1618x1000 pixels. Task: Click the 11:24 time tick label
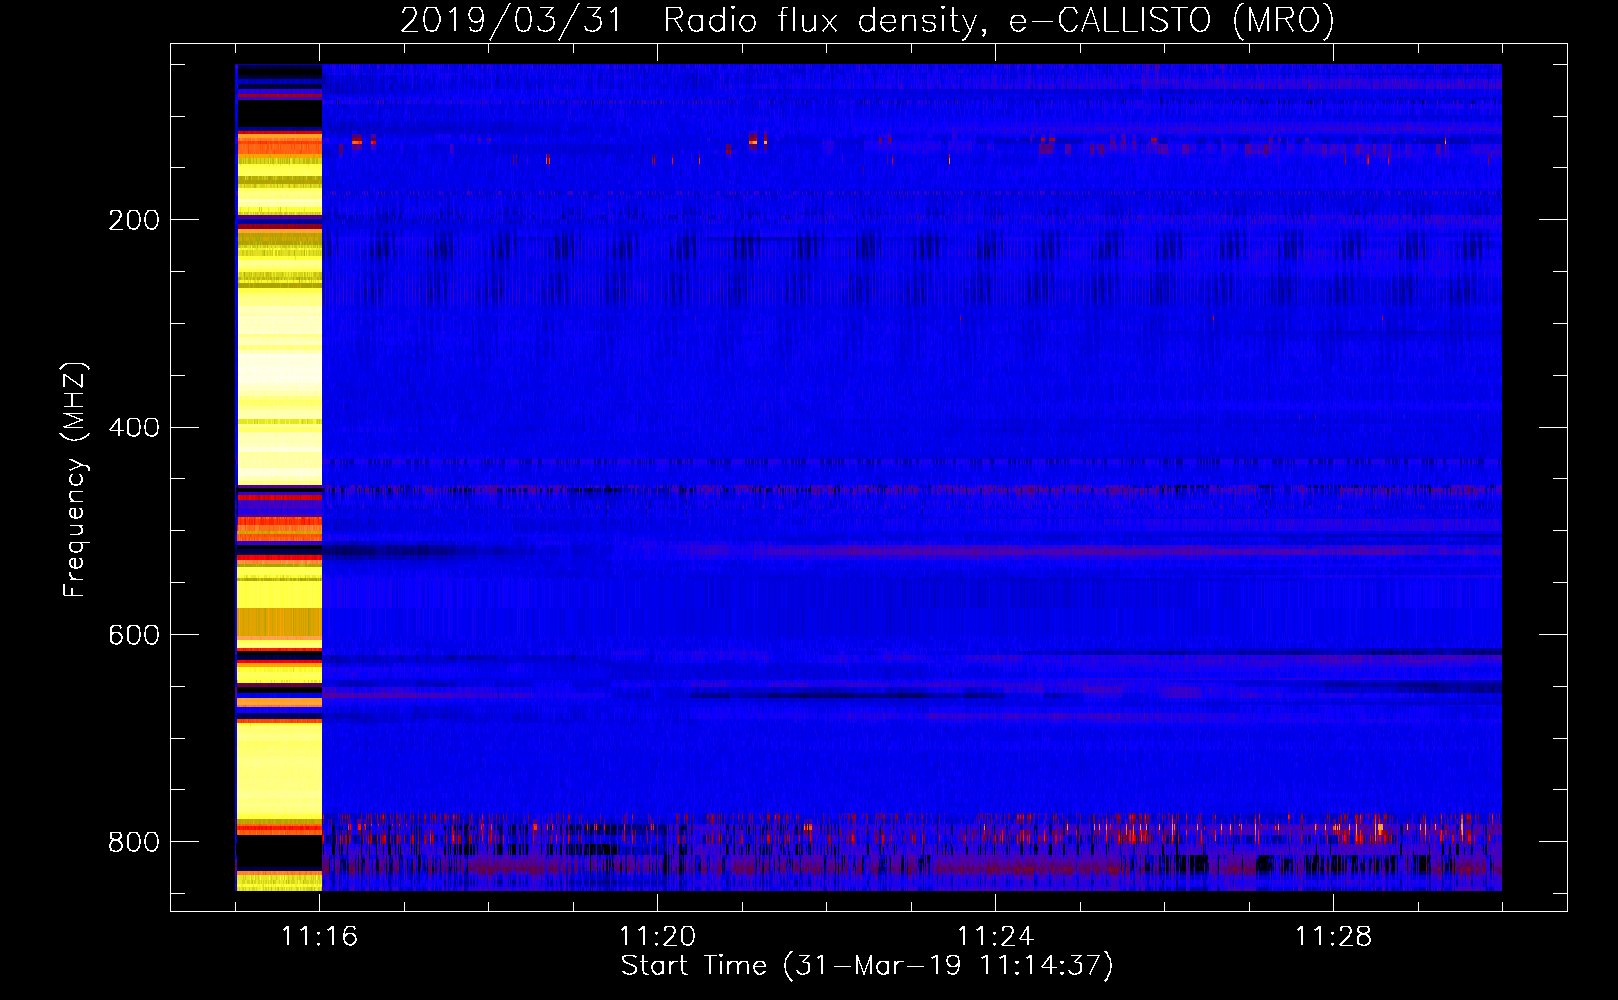tap(996, 937)
